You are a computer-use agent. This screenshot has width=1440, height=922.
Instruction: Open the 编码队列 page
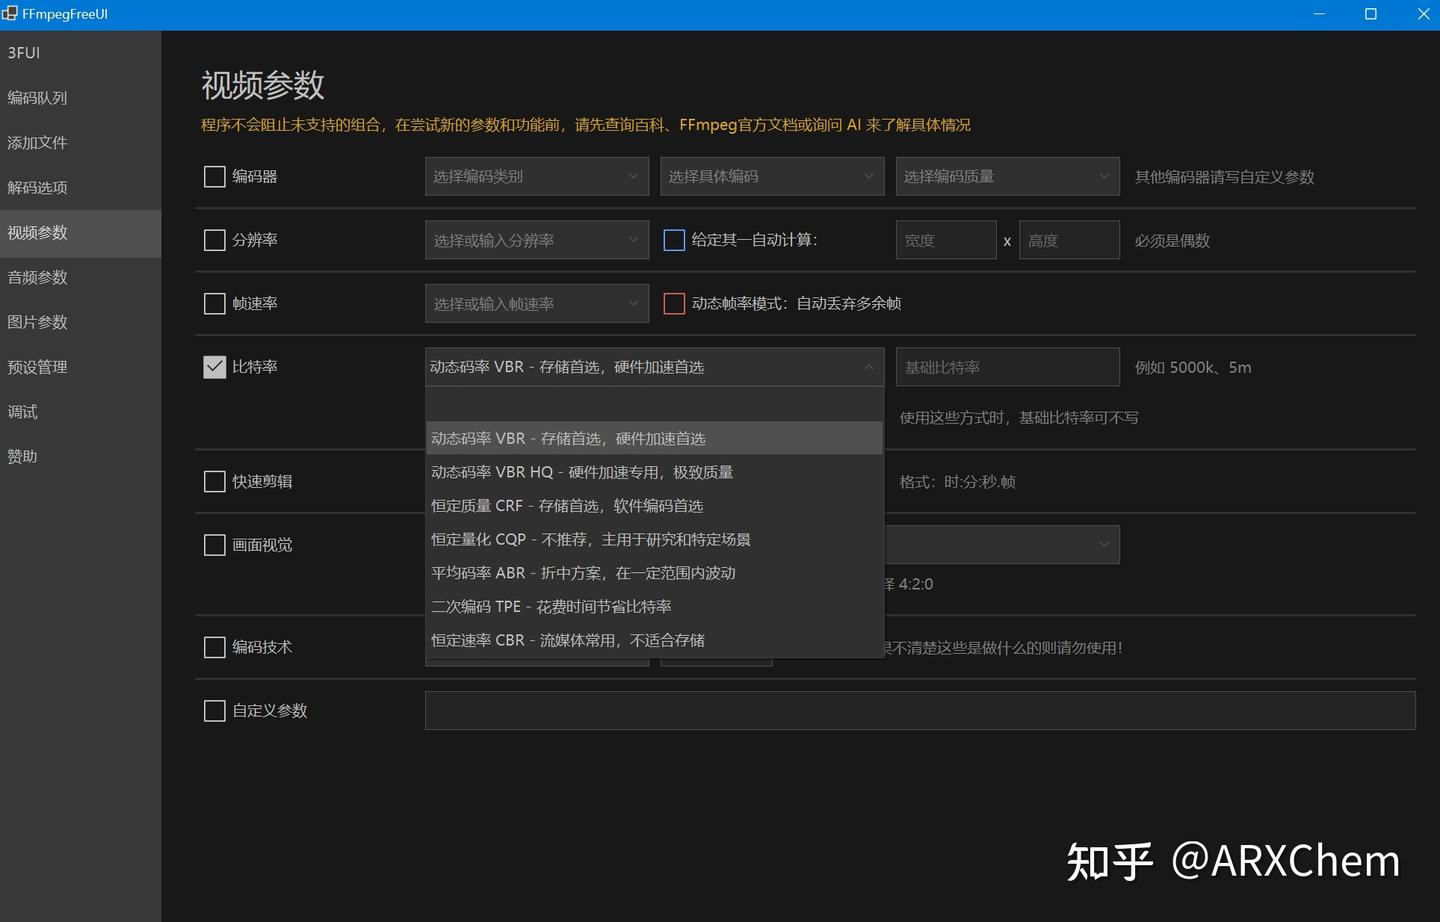[x=37, y=97]
